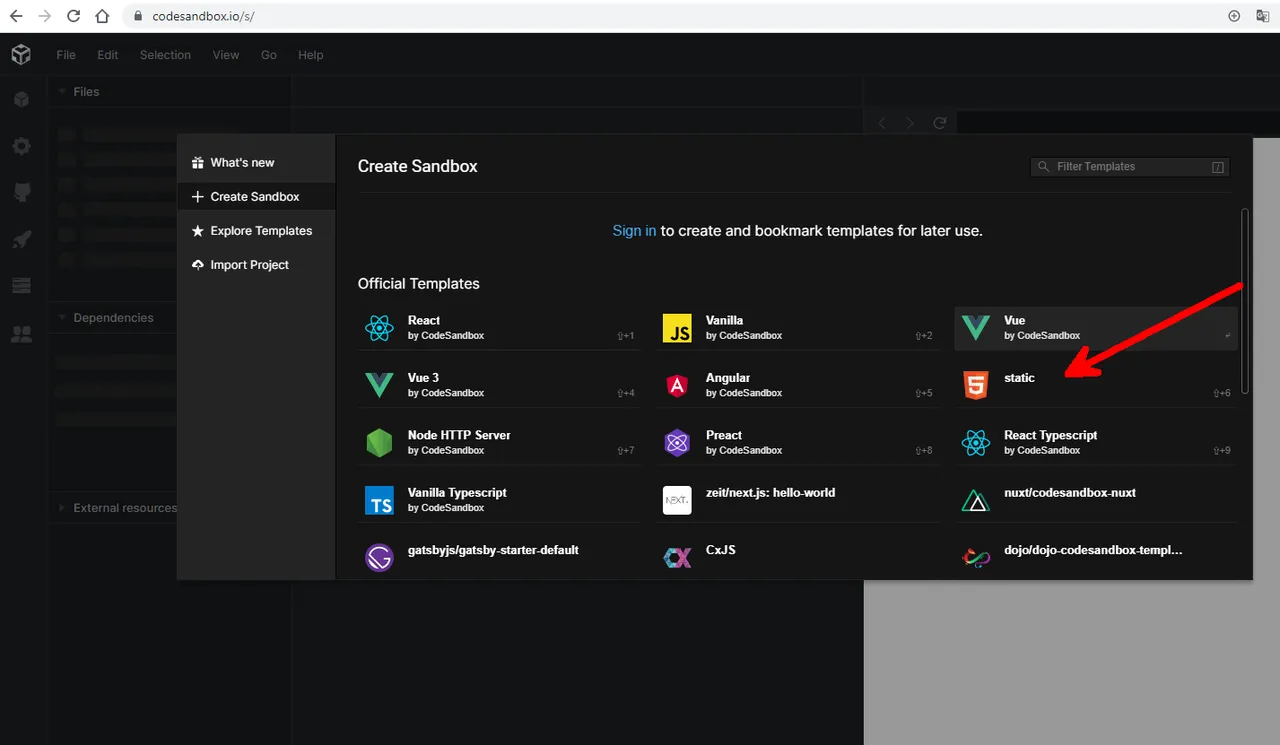Click the browser back arrow
The height and width of the screenshot is (745, 1280).
16,16
